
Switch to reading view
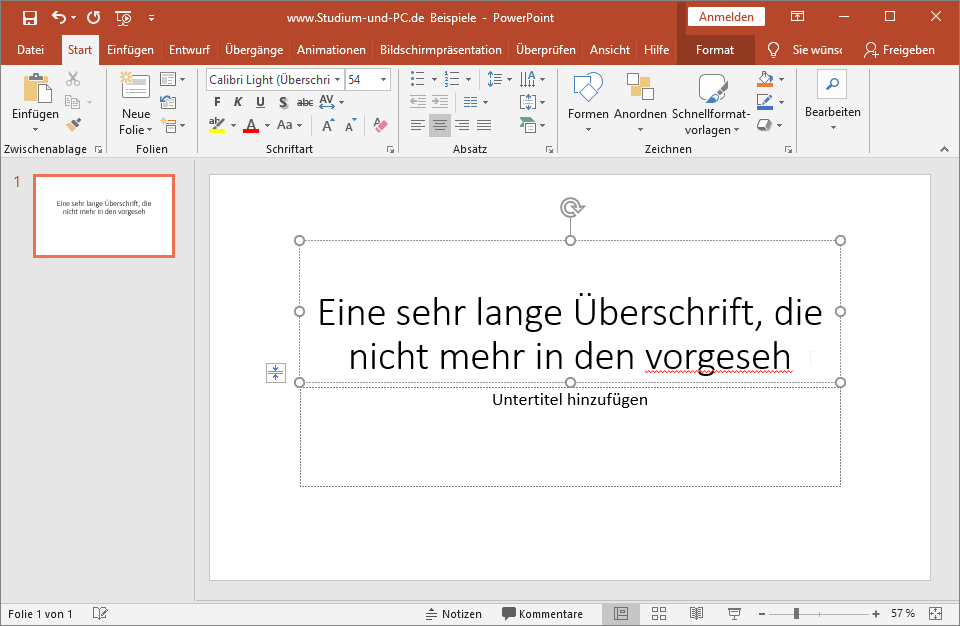coord(696,614)
